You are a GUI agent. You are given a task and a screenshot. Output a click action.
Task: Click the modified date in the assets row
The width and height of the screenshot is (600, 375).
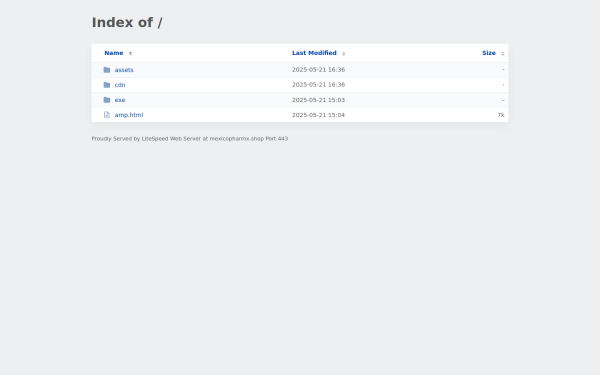[318, 70]
